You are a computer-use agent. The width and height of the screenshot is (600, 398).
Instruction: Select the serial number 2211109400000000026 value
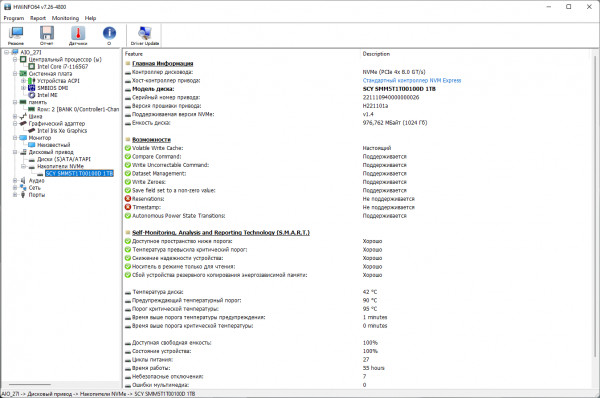pos(391,97)
